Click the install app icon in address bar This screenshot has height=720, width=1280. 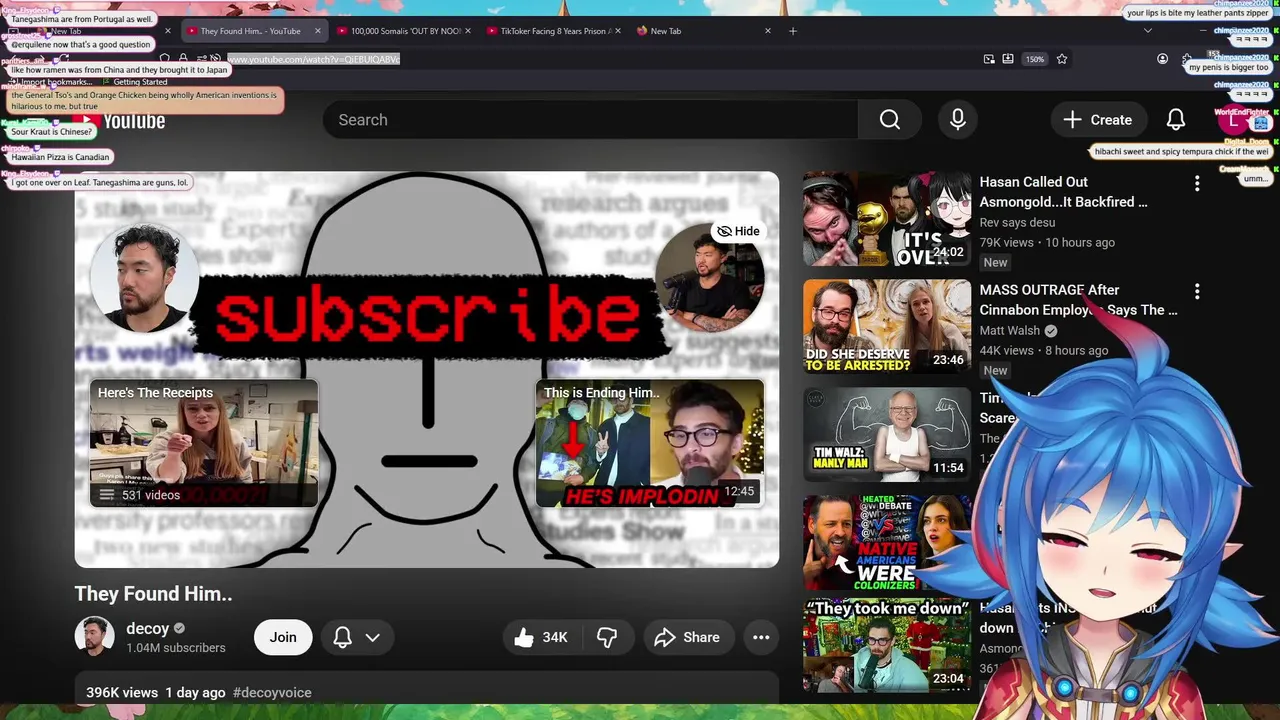click(x=1008, y=59)
